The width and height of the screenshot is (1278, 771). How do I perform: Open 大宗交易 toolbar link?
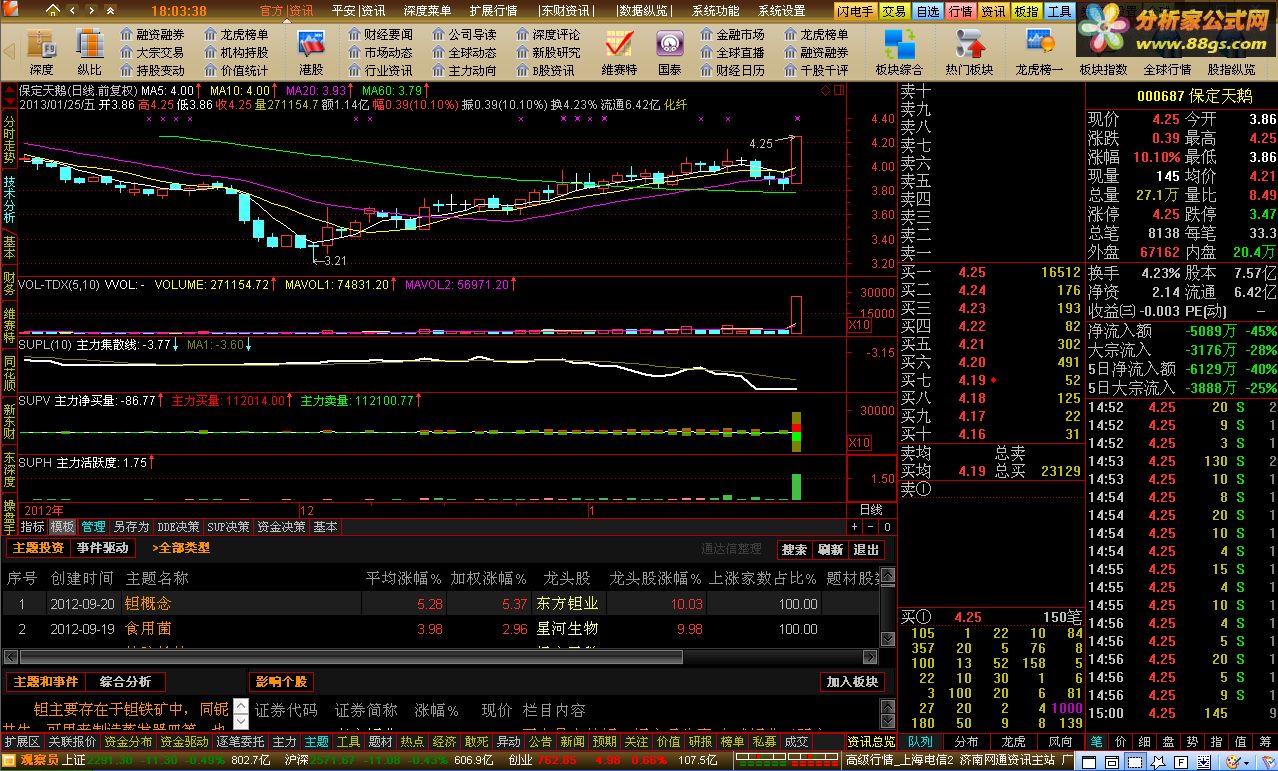click(152, 52)
